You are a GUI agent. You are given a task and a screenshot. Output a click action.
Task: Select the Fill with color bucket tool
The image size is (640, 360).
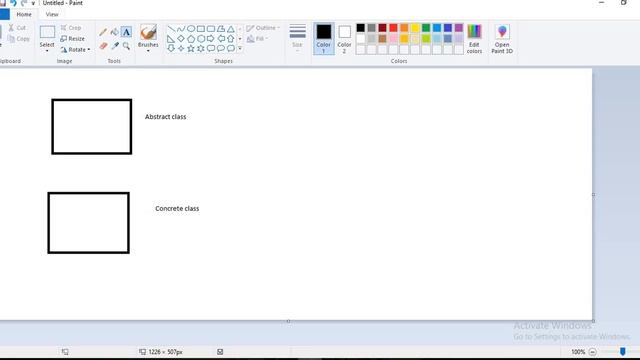115,32
